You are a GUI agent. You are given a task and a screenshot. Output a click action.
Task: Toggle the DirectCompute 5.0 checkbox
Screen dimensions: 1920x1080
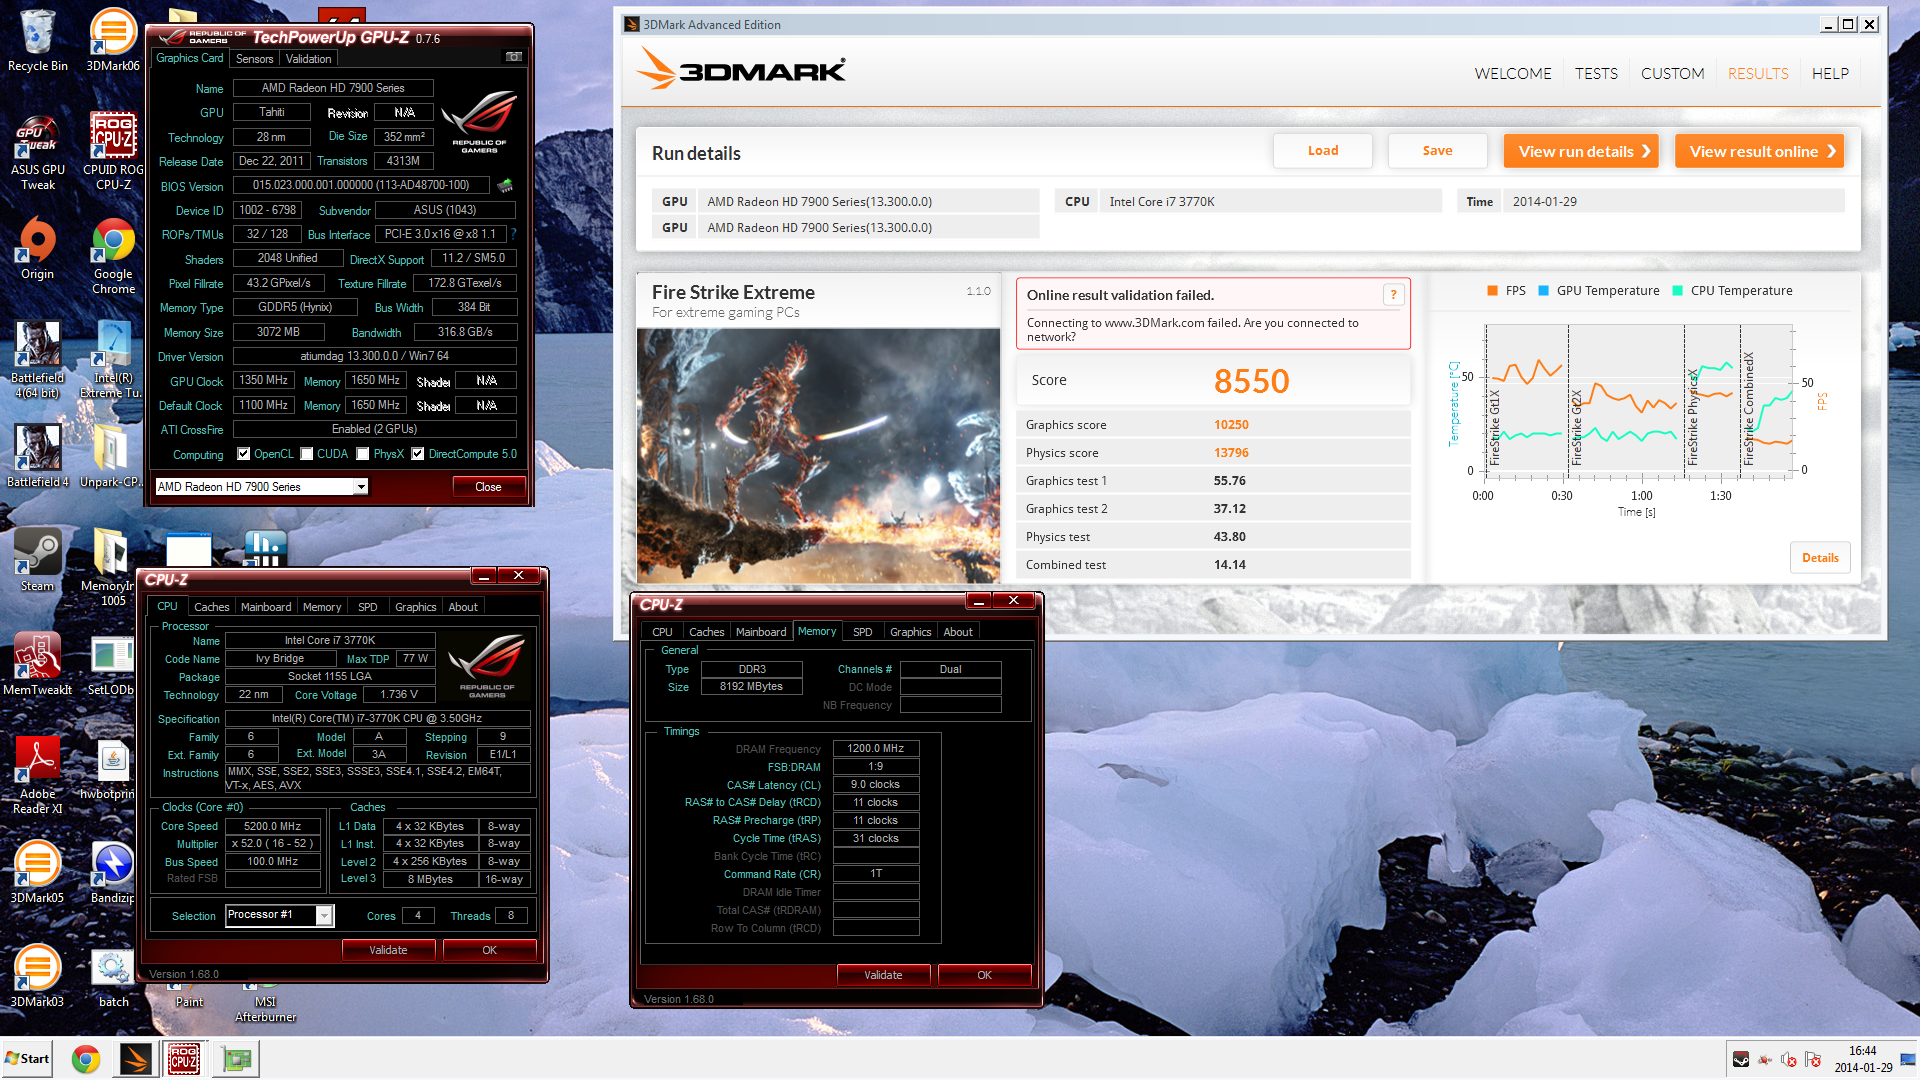[418, 454]
